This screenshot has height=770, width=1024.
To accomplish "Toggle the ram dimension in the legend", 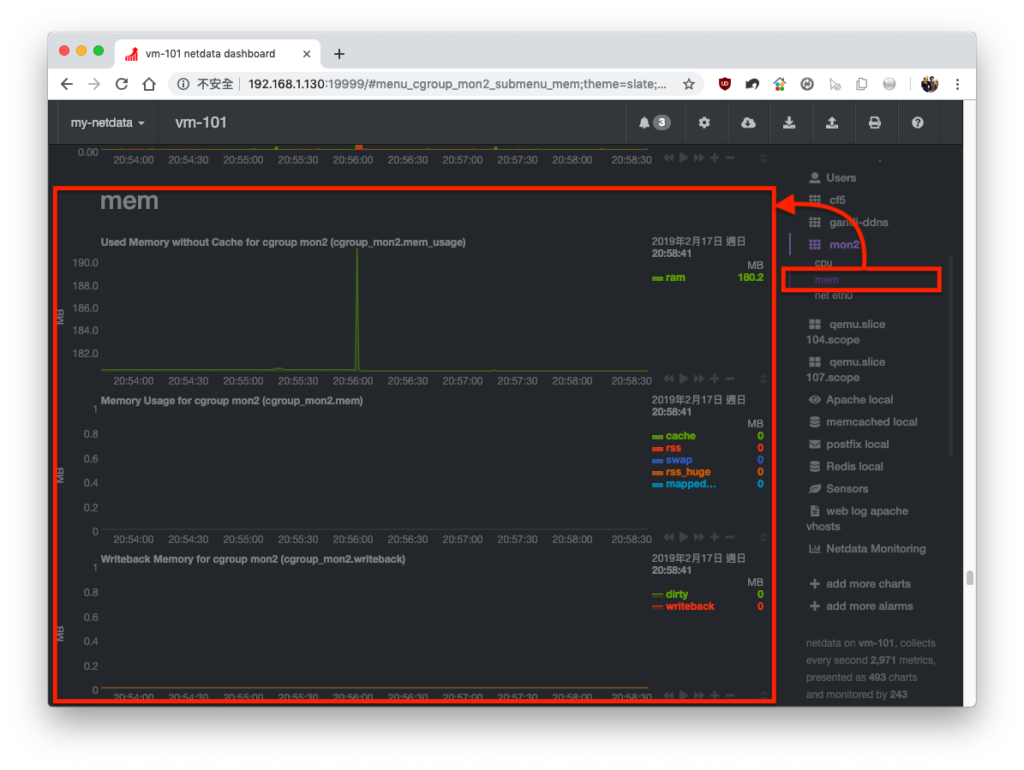I will [x=675, y=278].
